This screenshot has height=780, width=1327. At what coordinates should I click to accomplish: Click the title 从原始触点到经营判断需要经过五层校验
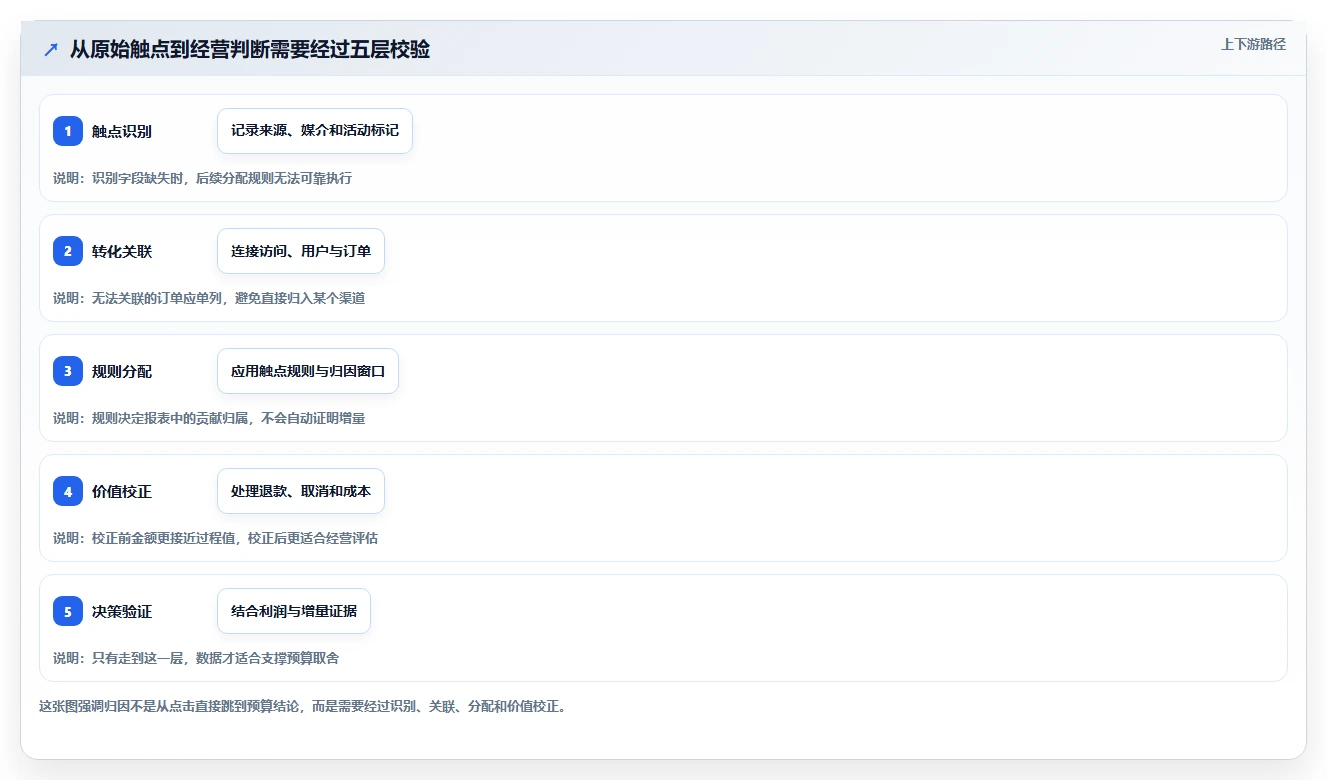250,50
